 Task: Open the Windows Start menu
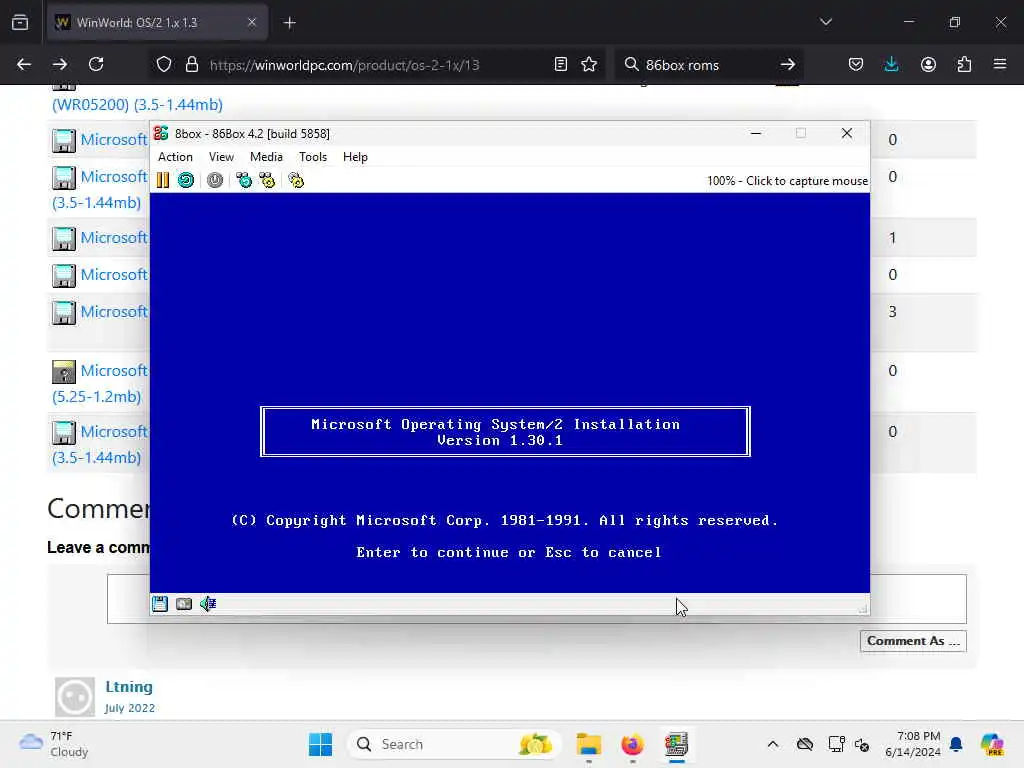pos(320,744)
